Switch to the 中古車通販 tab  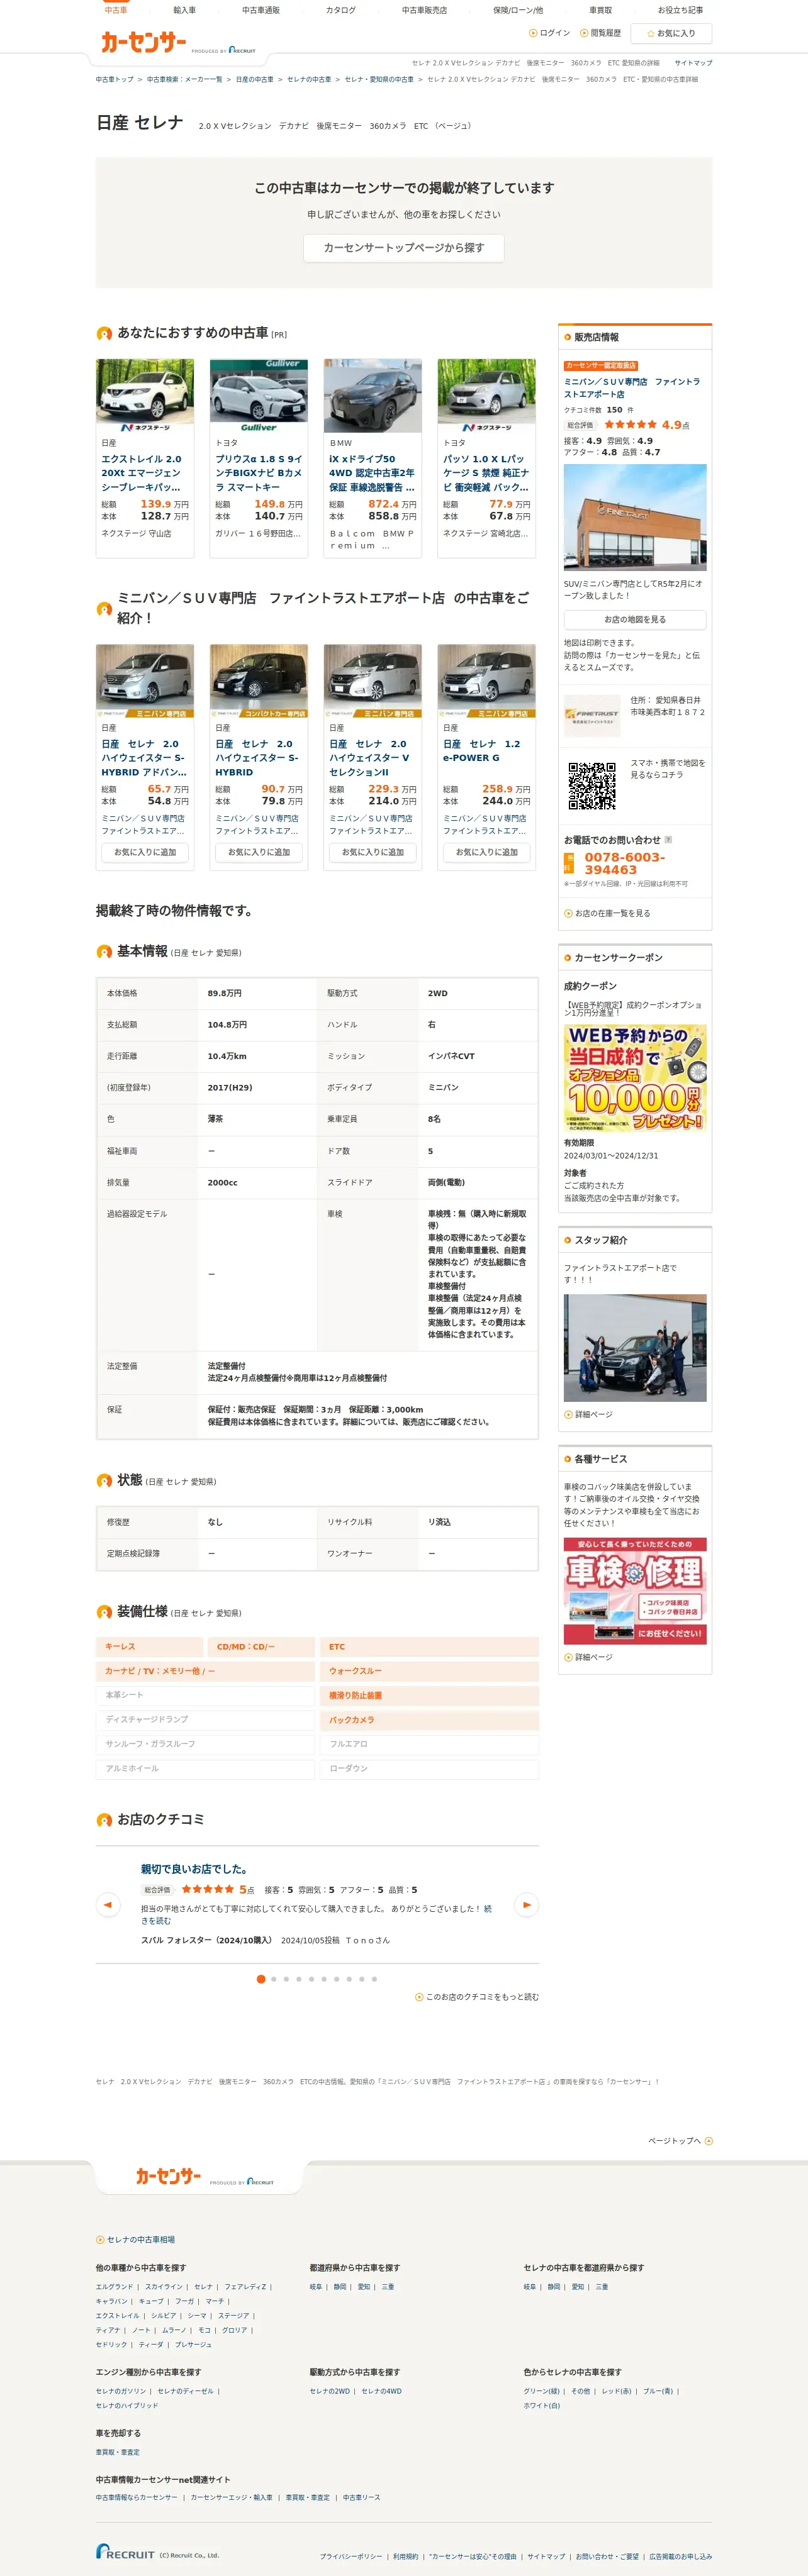(x=261, y=10)
